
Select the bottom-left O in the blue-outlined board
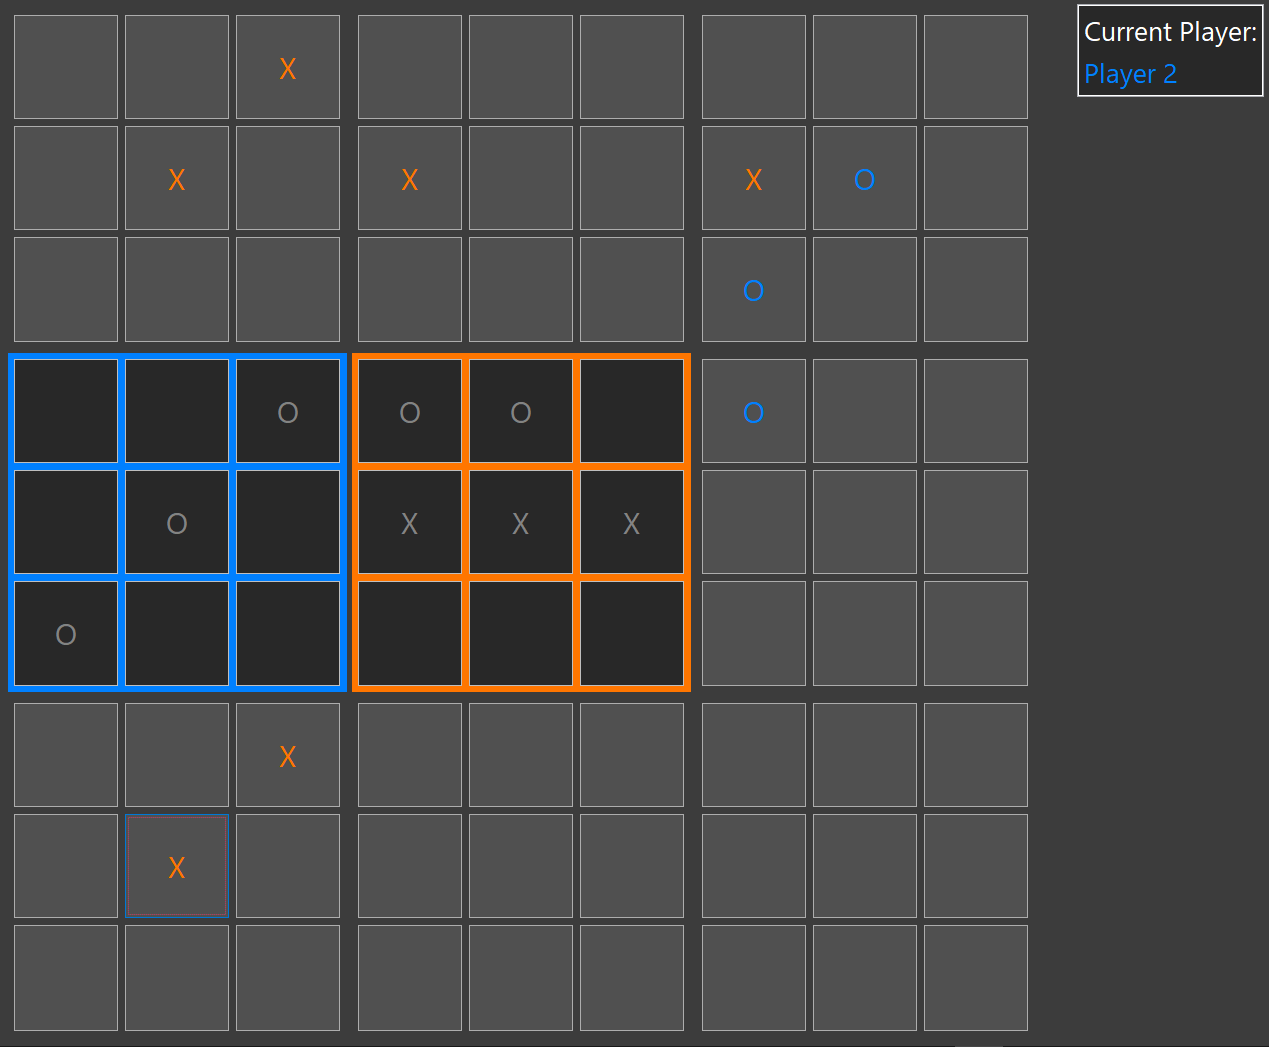pos(66,634)
